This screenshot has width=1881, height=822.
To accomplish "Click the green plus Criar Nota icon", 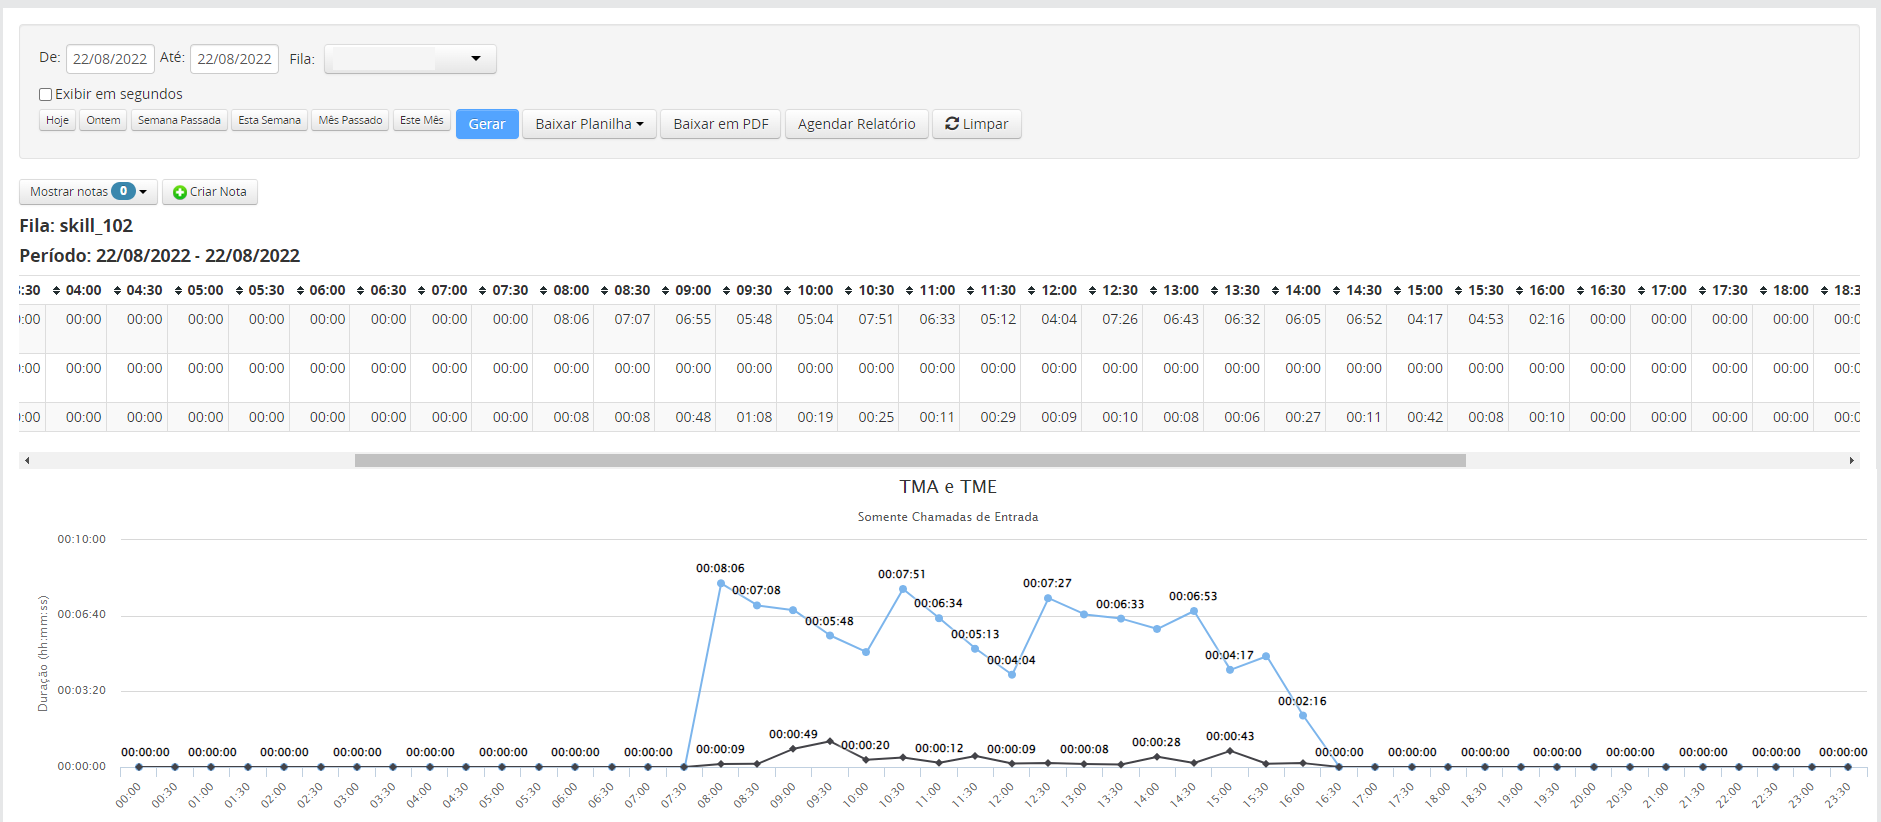I will click(180, 192).
